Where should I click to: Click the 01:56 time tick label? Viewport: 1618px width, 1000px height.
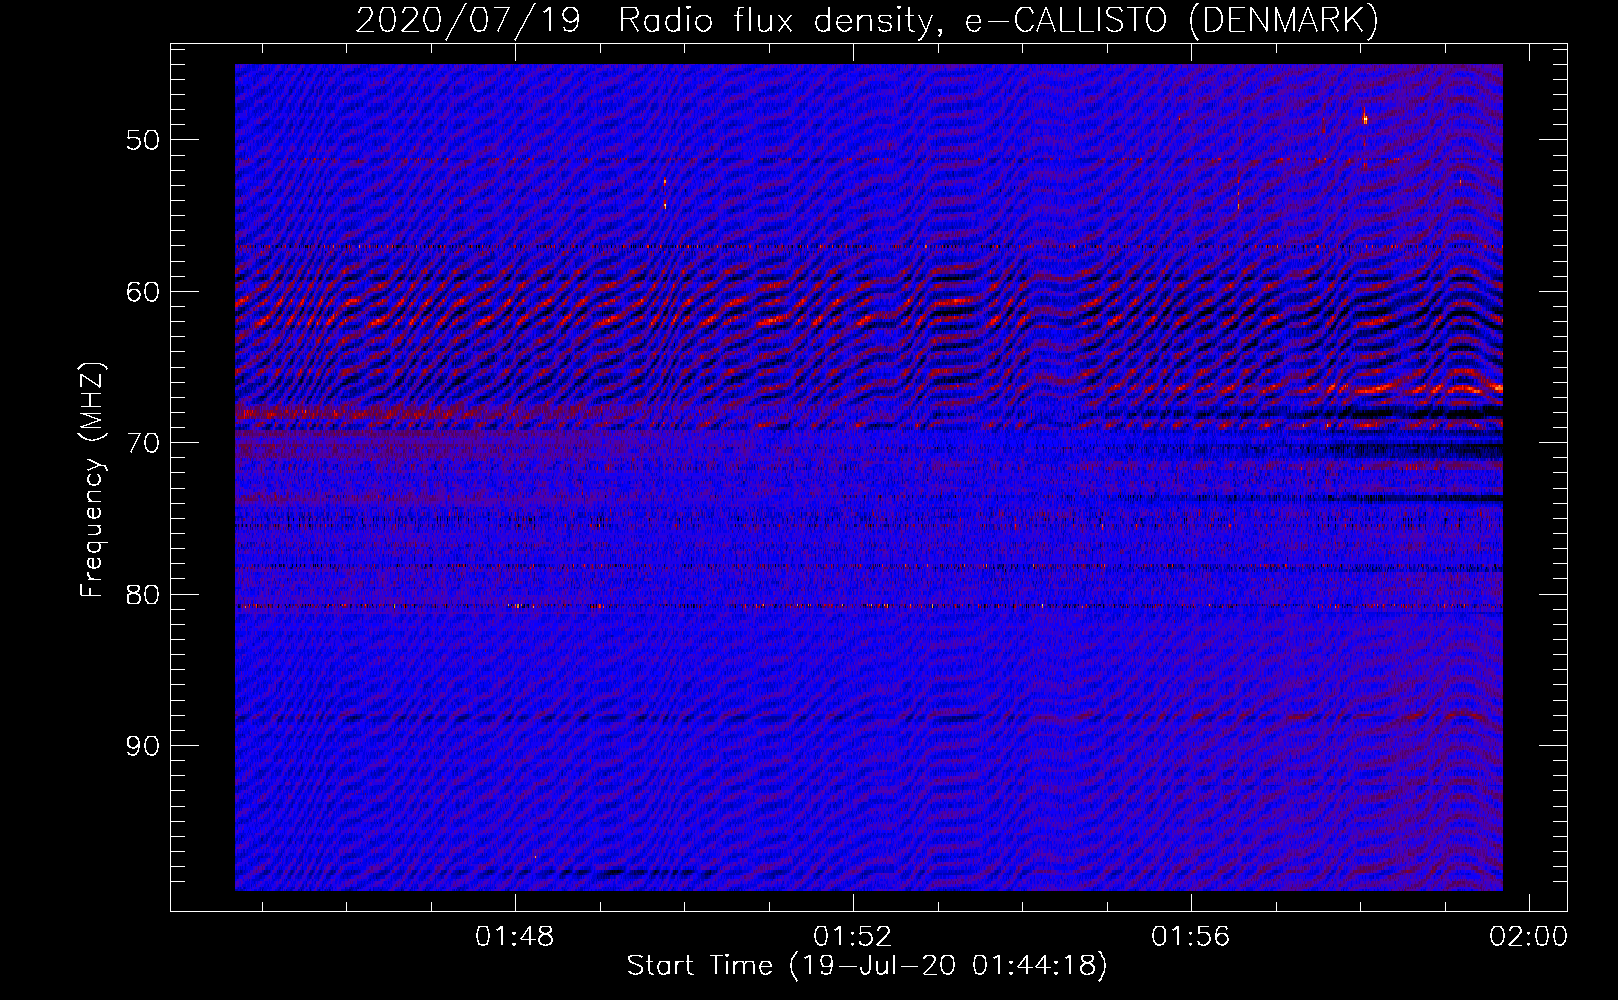1190,937
